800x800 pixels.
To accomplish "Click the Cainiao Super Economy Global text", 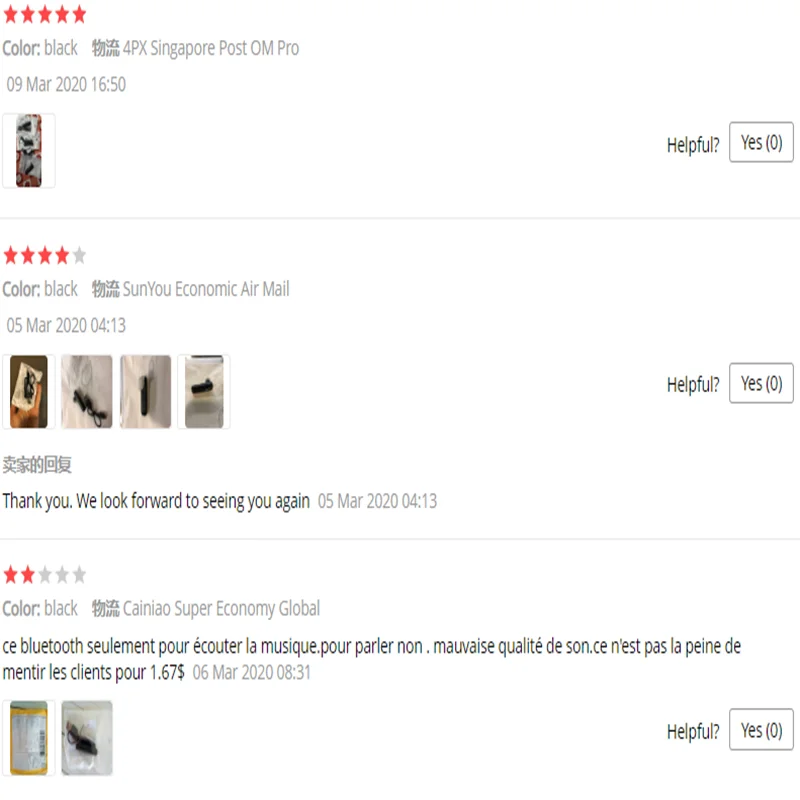I will 221,608.
